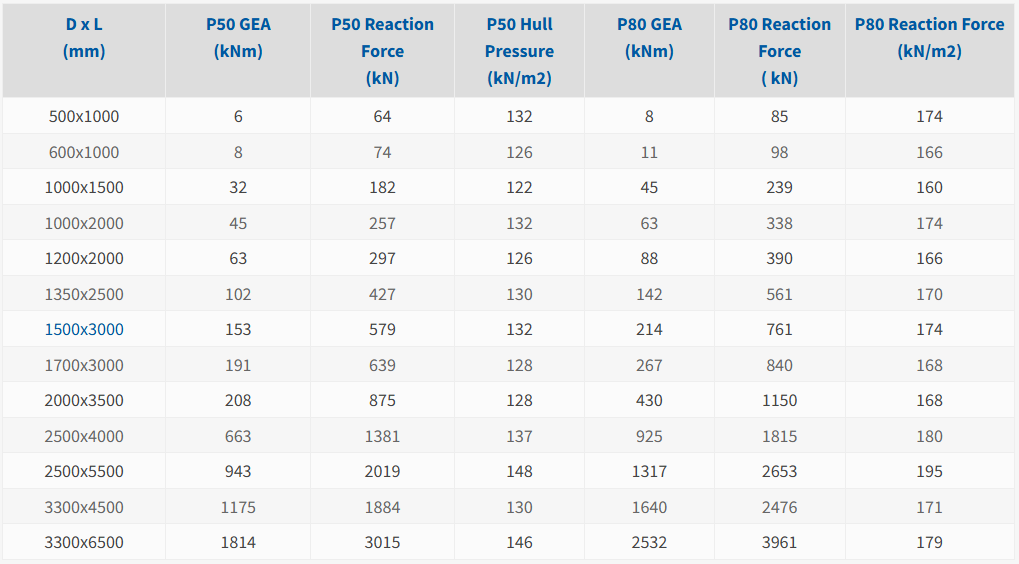Select the "P50 GEA (kNm)" column header

point(238,38)
